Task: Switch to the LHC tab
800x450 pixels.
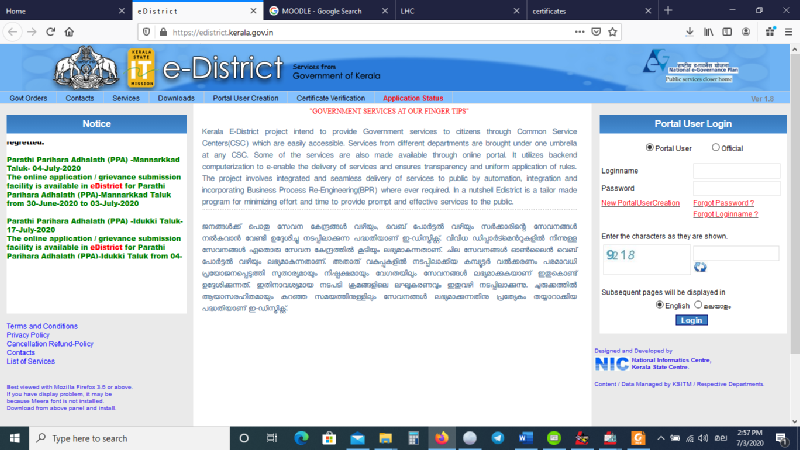Action: pos(461,10)
